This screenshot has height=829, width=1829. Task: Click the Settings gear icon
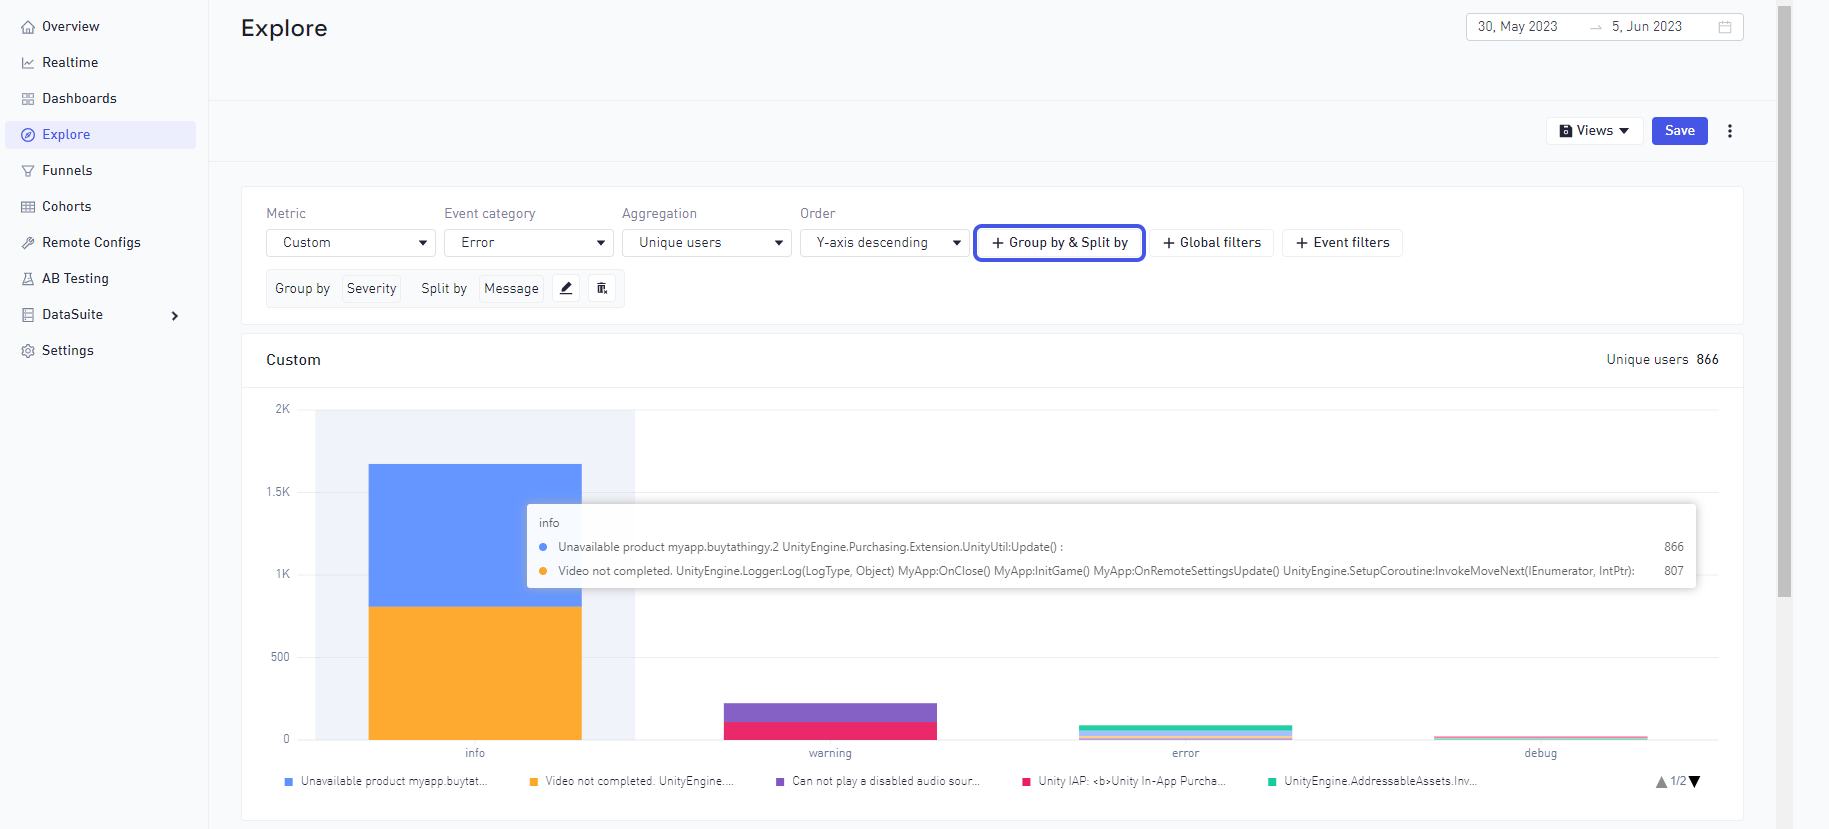pos(28,351)
